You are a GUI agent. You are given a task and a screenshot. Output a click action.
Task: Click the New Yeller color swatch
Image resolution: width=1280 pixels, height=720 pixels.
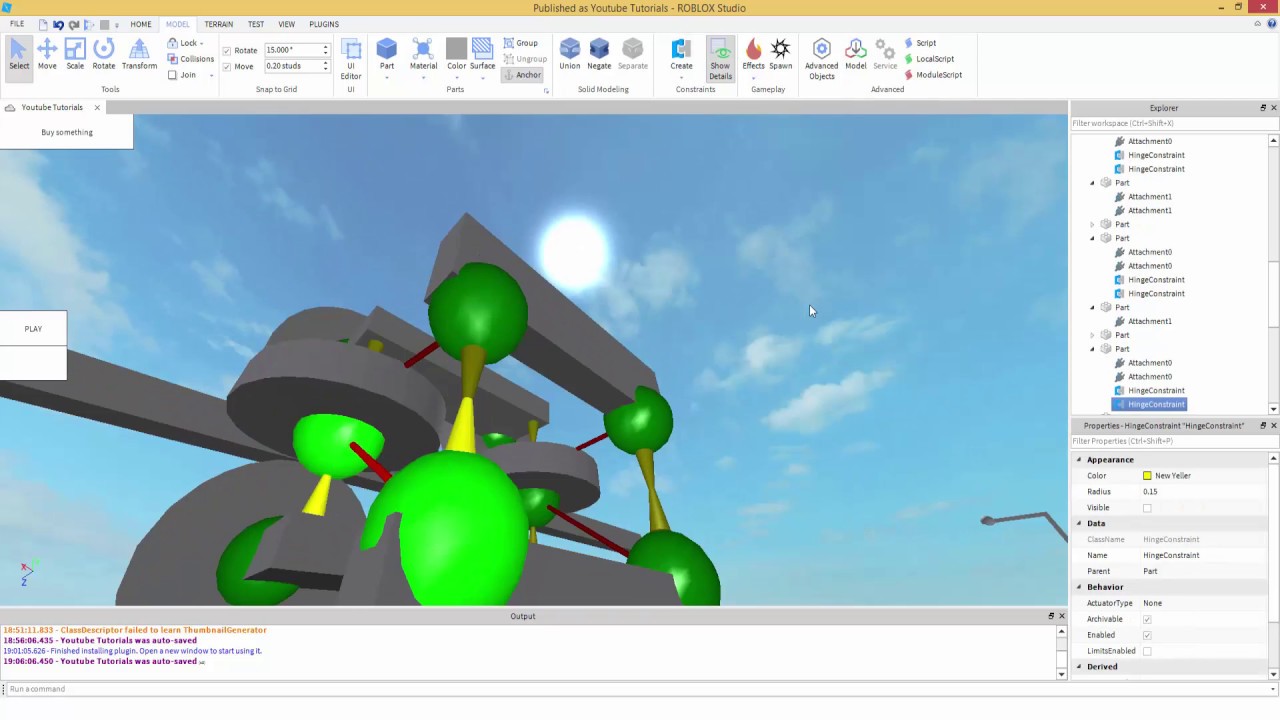click(x=1147, y=476)
